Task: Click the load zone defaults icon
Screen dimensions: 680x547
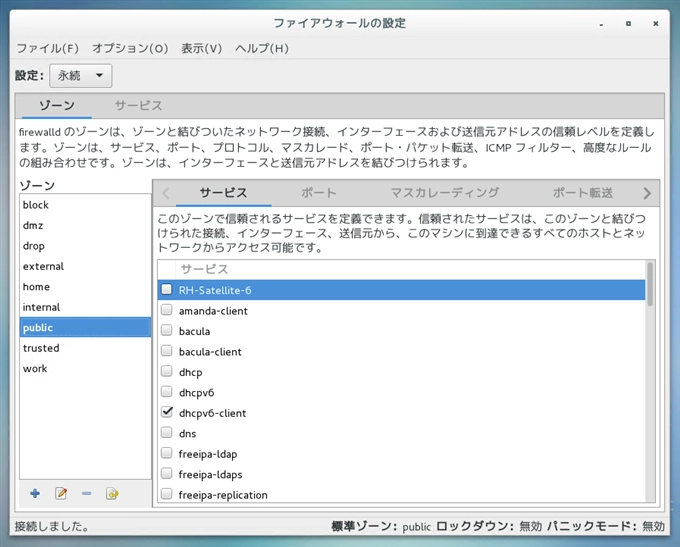Action: pyautogui.click(x=112, y=494)
